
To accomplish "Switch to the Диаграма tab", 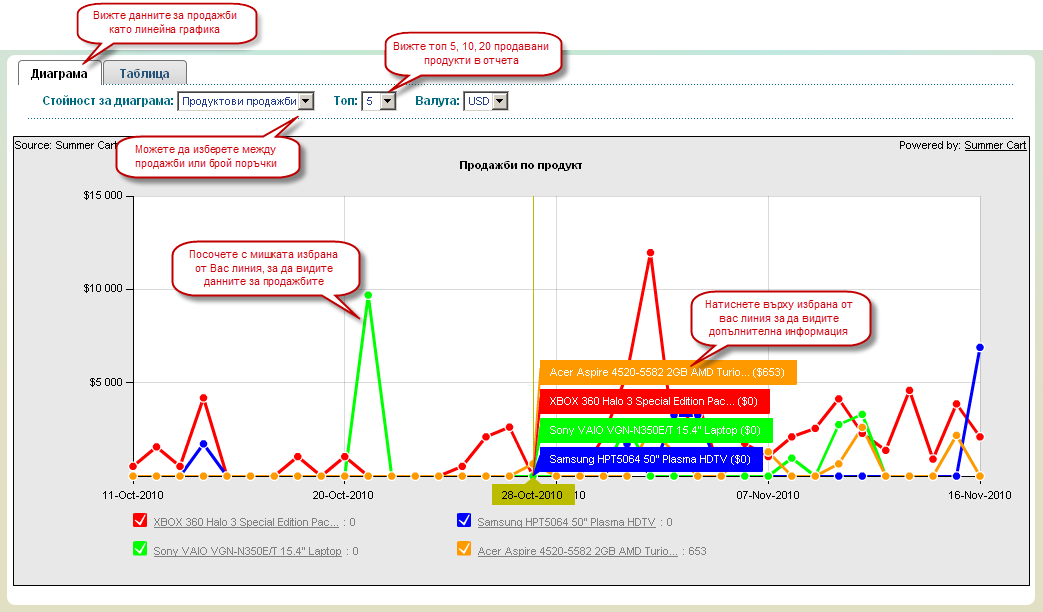I will pos(59,73).
